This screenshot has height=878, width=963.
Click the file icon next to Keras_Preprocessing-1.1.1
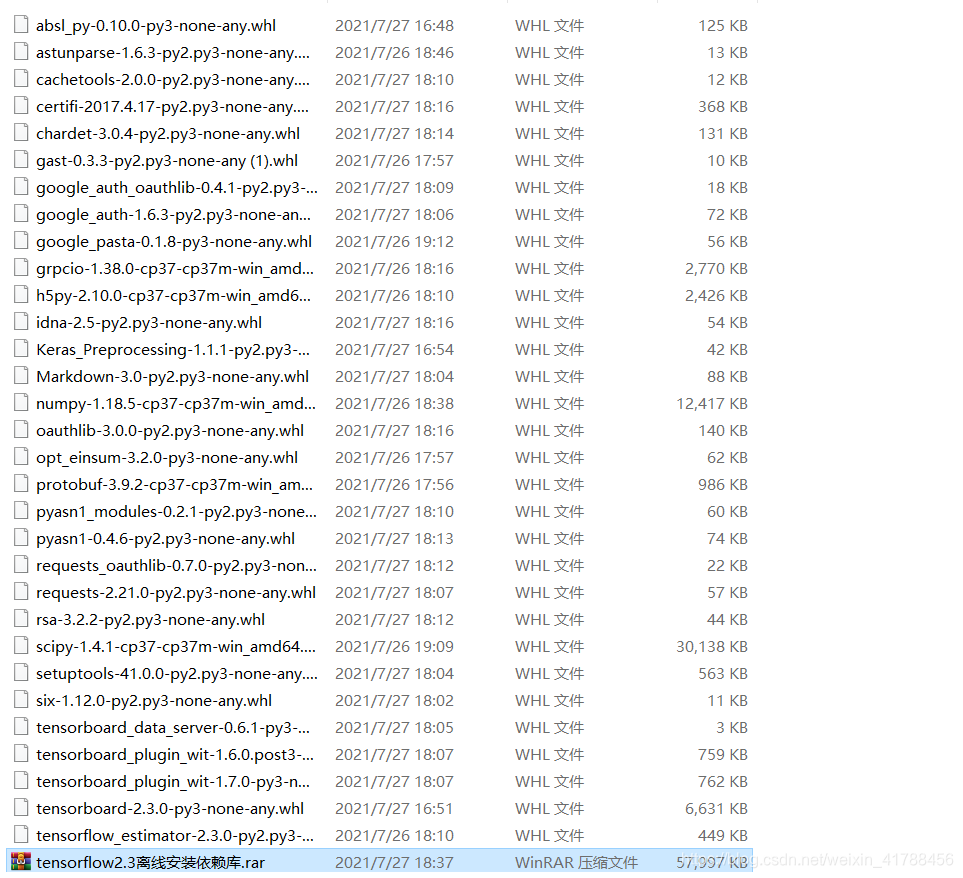[x=21, y=349]
